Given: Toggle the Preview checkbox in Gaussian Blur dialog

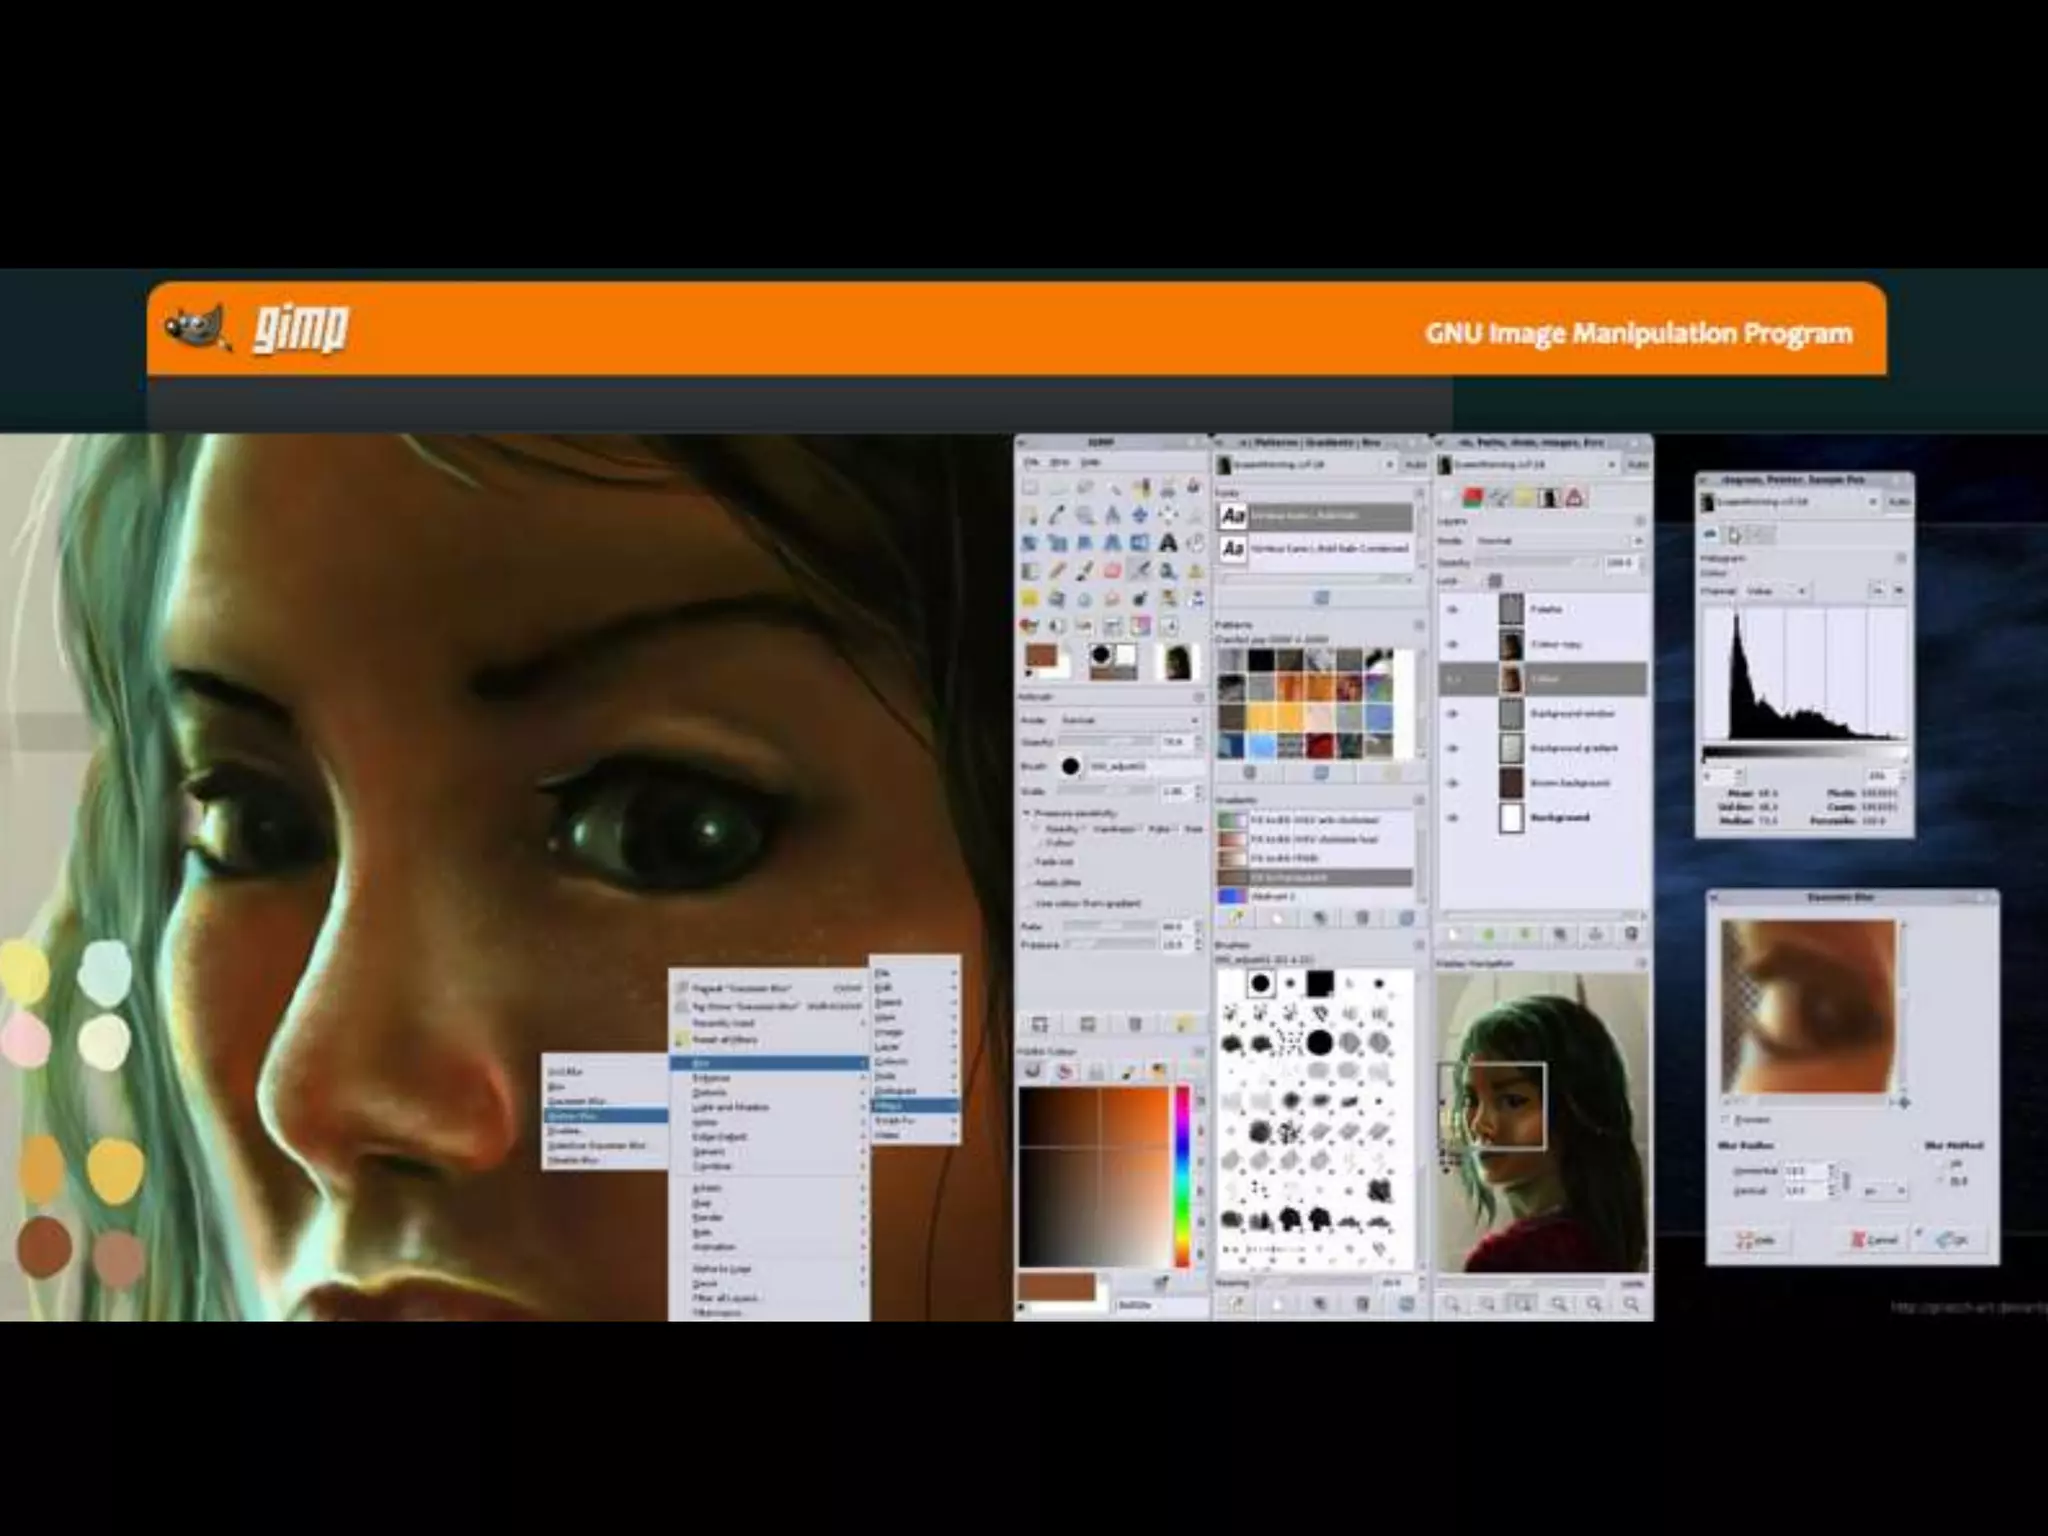Looking at the screenshot, I should (x=1726, y=1119).
